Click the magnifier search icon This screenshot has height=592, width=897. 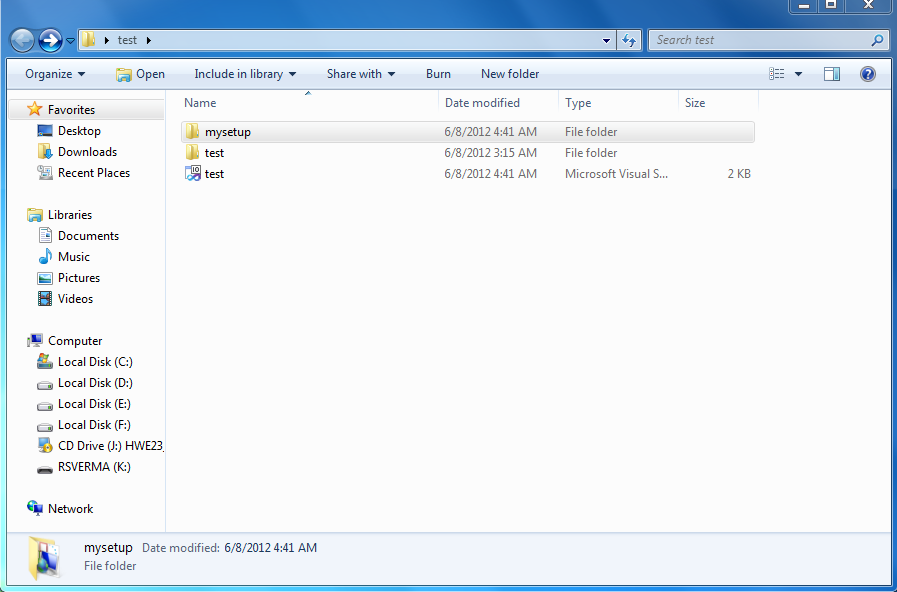point(877,40)
